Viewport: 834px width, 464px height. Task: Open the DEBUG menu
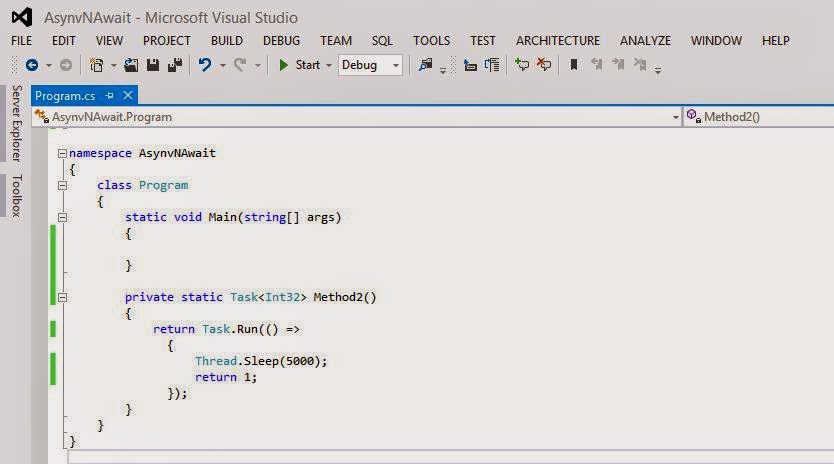click(x=281, y=41)
